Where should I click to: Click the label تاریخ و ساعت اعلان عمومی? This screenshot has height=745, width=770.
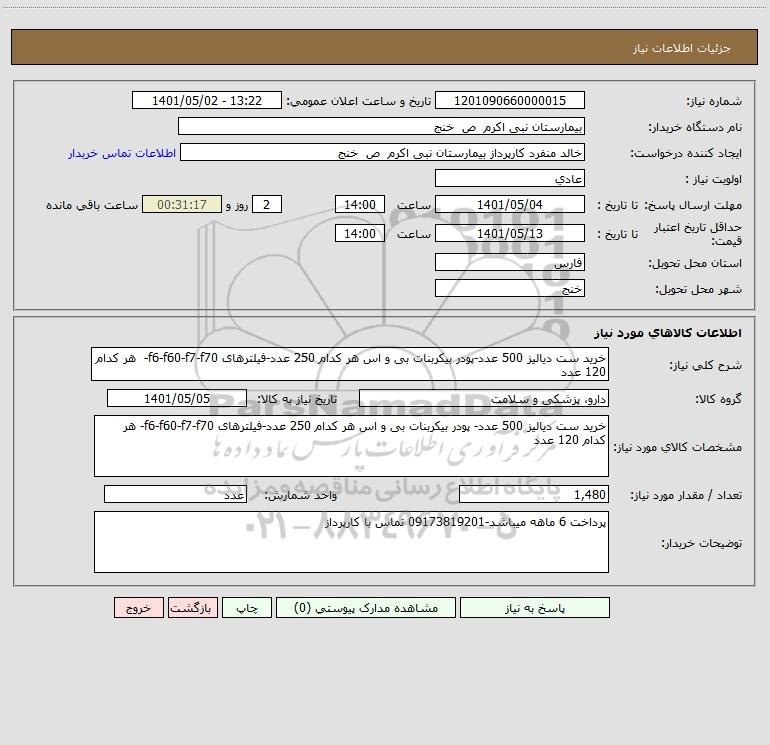[x=359, y=101]
